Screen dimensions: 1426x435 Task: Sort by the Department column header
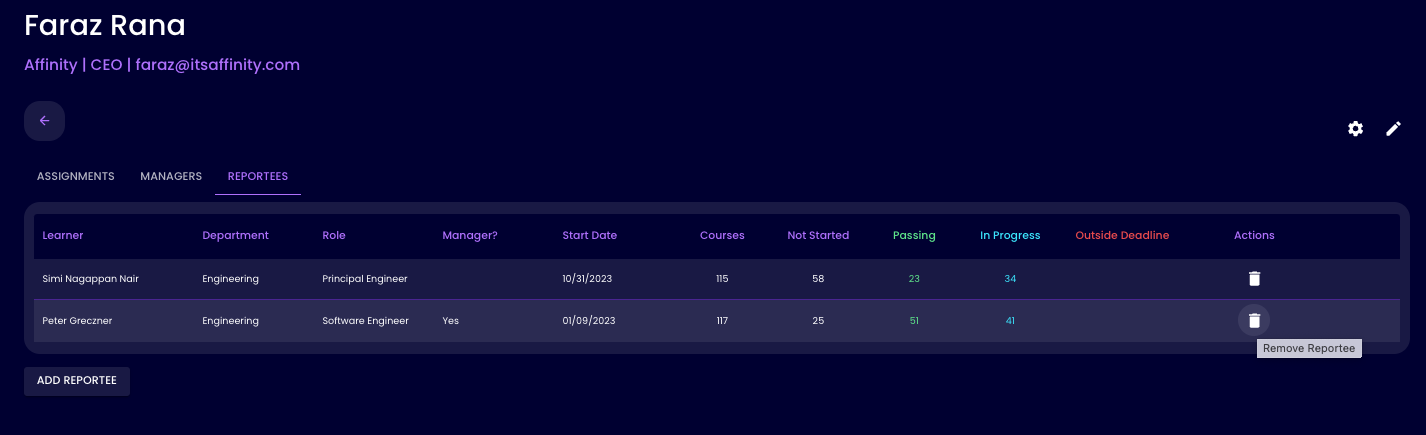point(235,236)
